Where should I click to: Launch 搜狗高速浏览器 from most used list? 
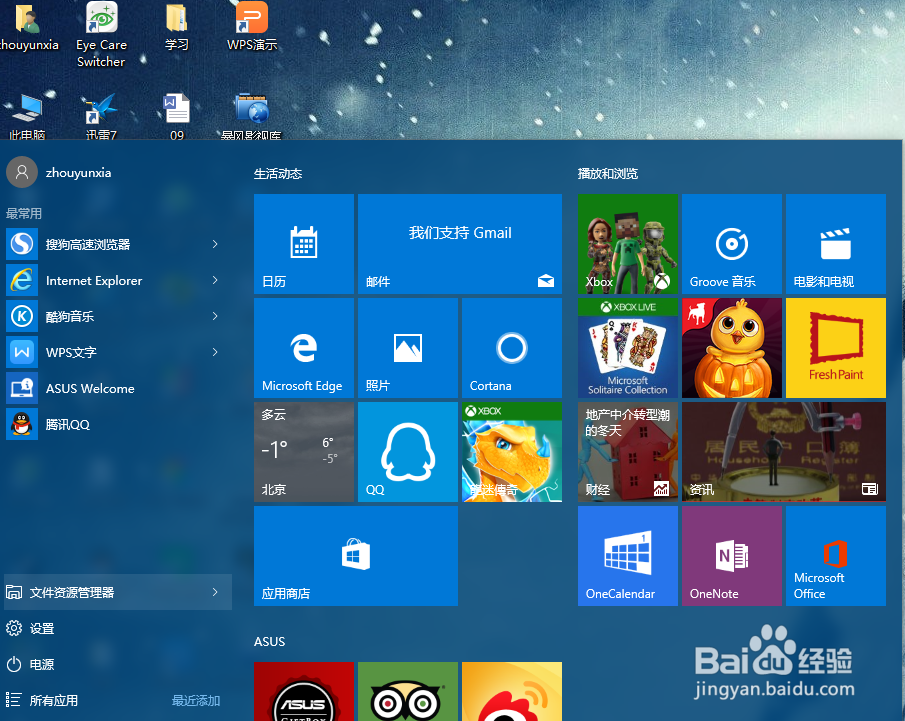point(118,244)
